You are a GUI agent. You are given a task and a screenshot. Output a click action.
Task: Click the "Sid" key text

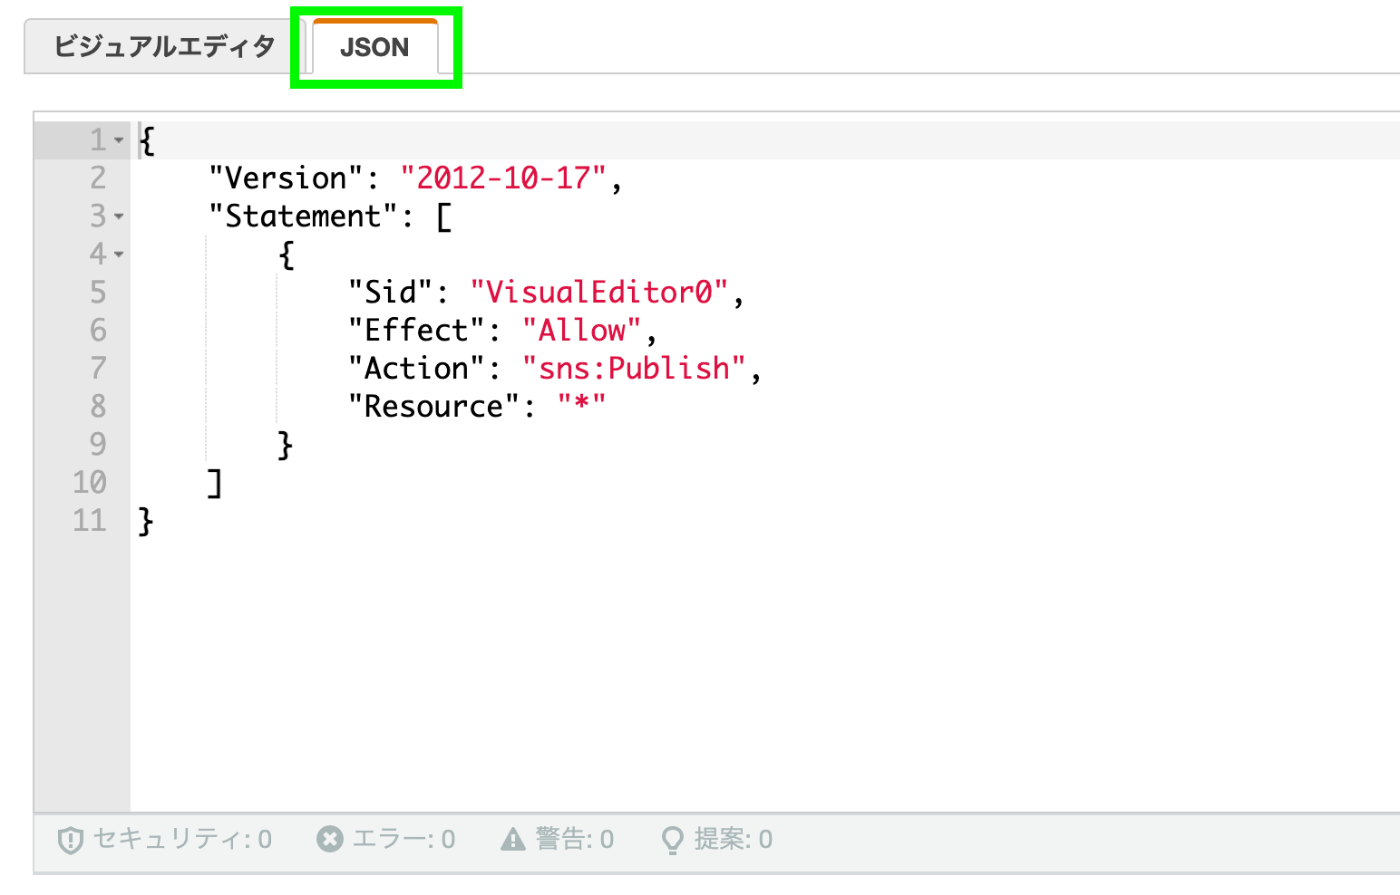point(390,293)
